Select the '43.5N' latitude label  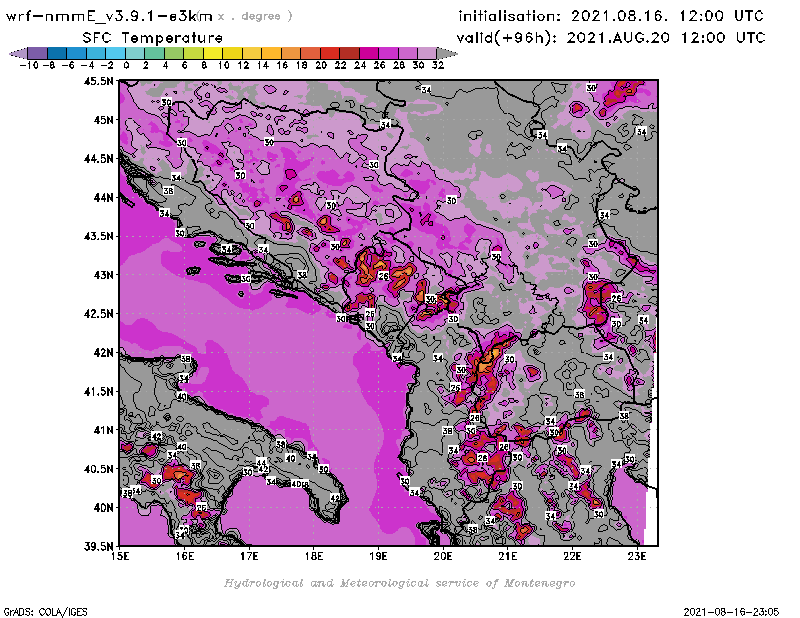click(98, 236)
